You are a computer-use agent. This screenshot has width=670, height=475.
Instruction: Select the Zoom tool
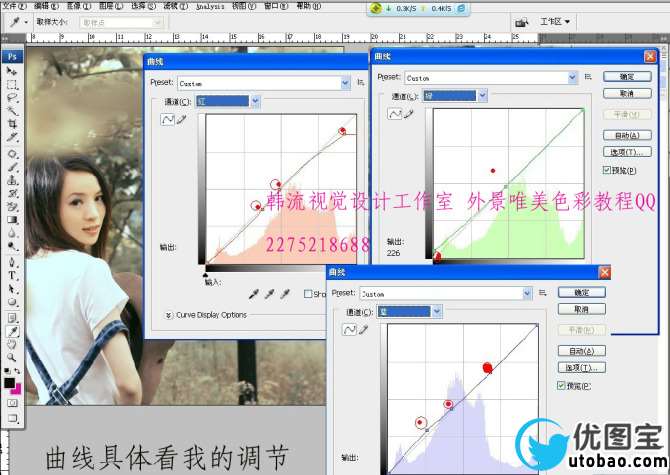(x=12, y=358)
